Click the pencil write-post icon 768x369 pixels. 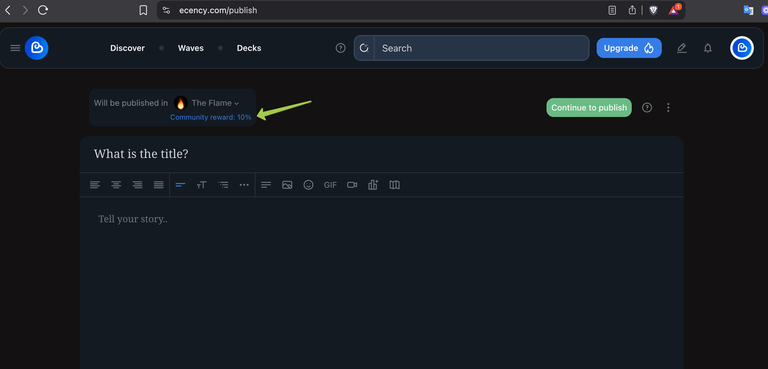(681, 48)
